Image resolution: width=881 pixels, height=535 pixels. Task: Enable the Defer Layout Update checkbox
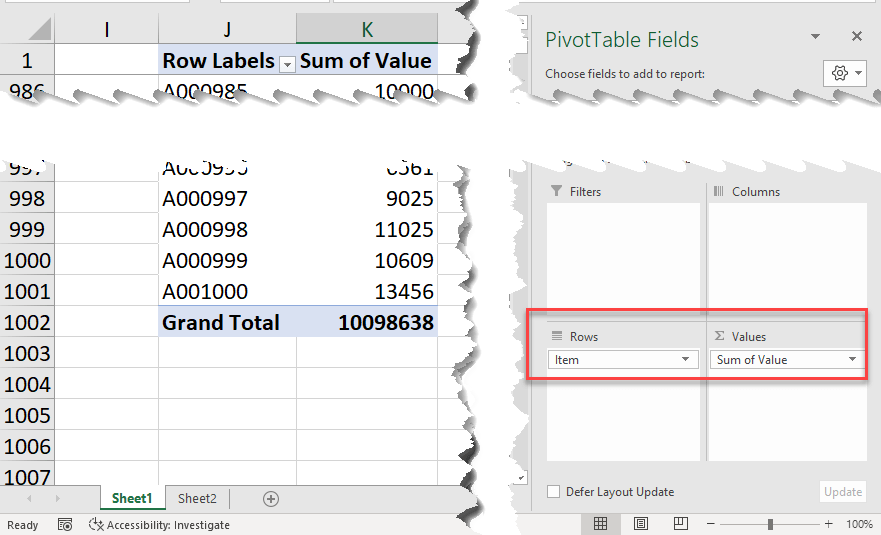pos(554,492)
